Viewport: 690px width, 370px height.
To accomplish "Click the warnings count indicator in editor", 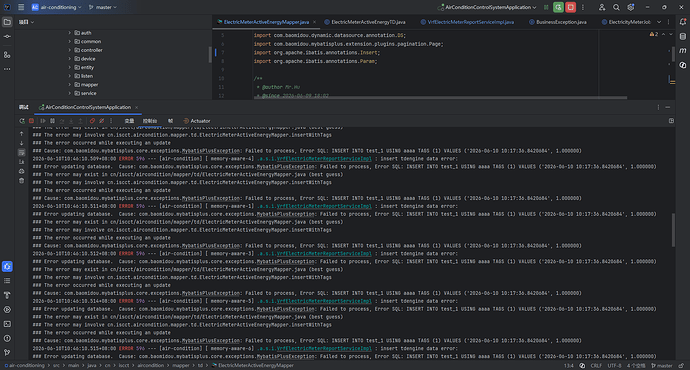I will 654,34.
